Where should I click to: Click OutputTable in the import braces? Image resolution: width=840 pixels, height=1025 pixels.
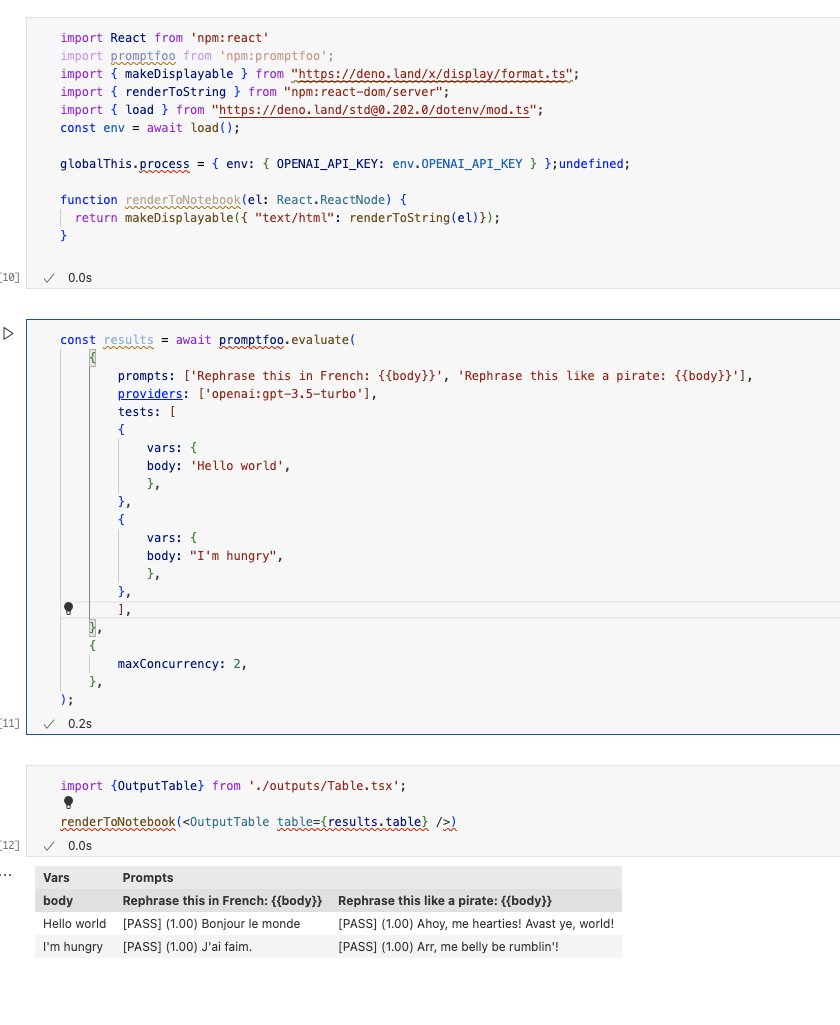click(x=158, y=786)
